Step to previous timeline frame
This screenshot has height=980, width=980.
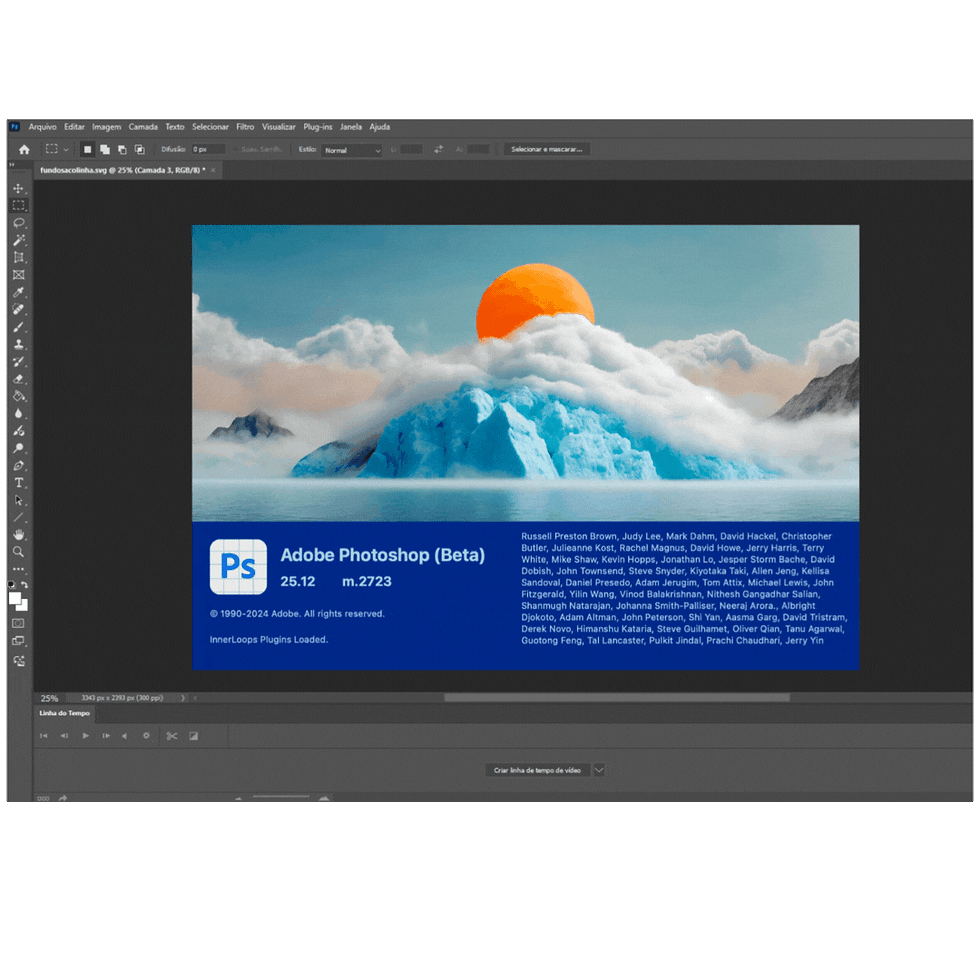[x=64, y=736]
